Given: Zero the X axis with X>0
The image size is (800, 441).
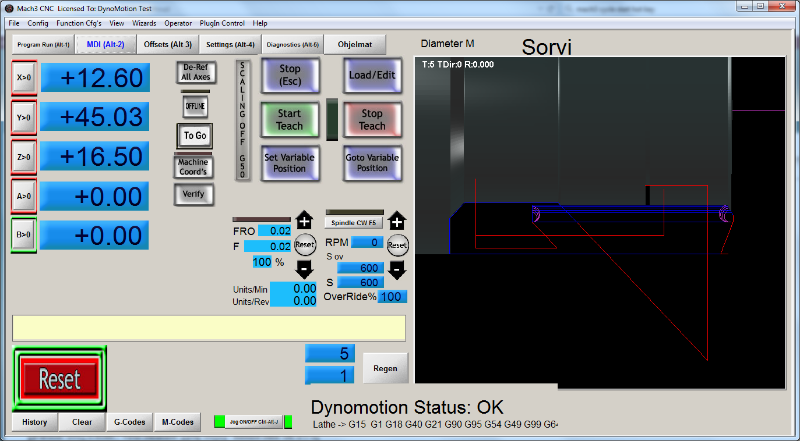Looking at the screenshot, I should (x=24, y=78).
